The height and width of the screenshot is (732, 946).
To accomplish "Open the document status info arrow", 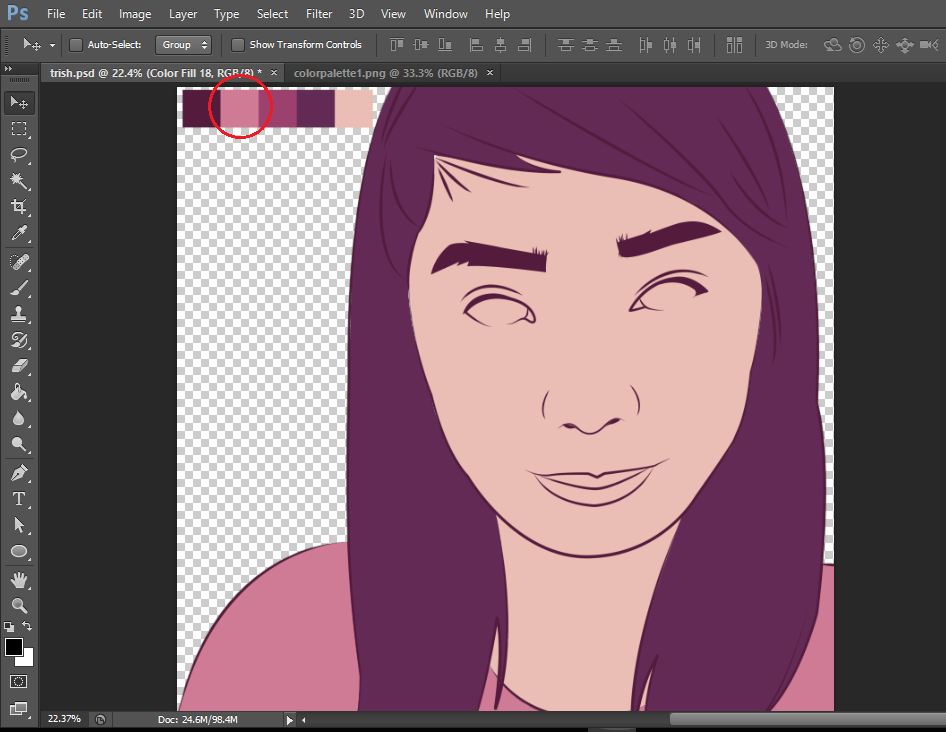I will [x=290, y=719].
